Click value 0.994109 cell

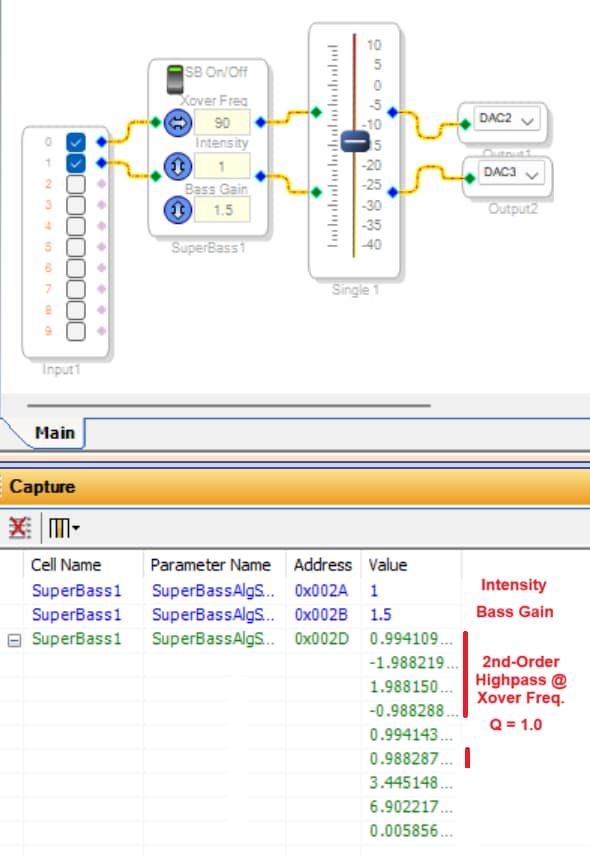click(411, 638)
